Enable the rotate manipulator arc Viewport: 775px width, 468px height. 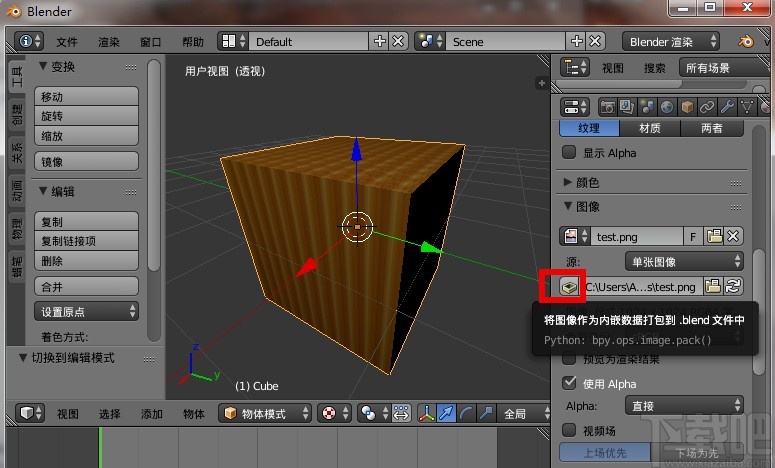[x=466, y=413]
